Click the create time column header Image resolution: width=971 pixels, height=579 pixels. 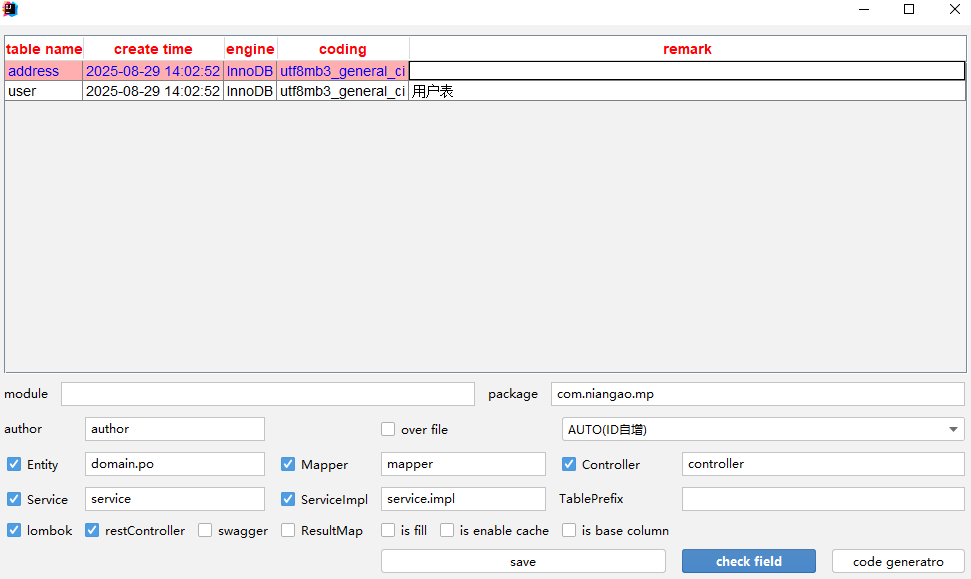(x=154, y=49)
